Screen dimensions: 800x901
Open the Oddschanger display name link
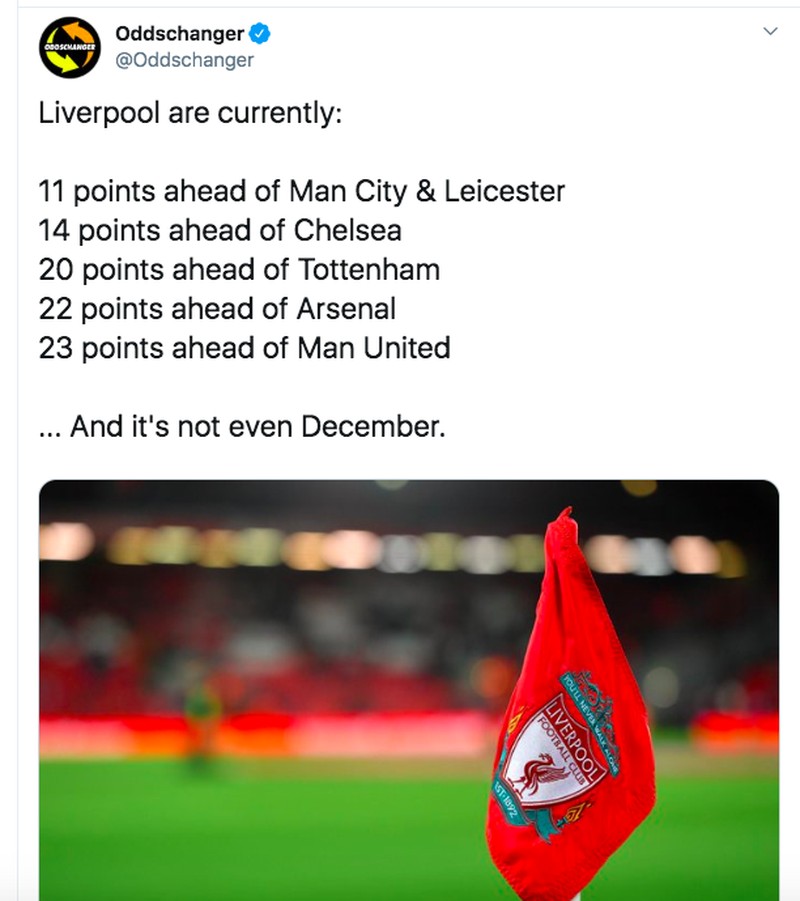point(179,34)
